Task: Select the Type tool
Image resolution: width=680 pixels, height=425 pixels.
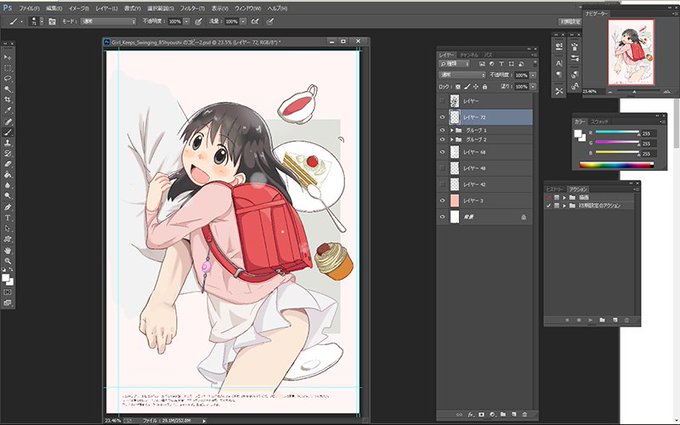Action: coord(7,218)
